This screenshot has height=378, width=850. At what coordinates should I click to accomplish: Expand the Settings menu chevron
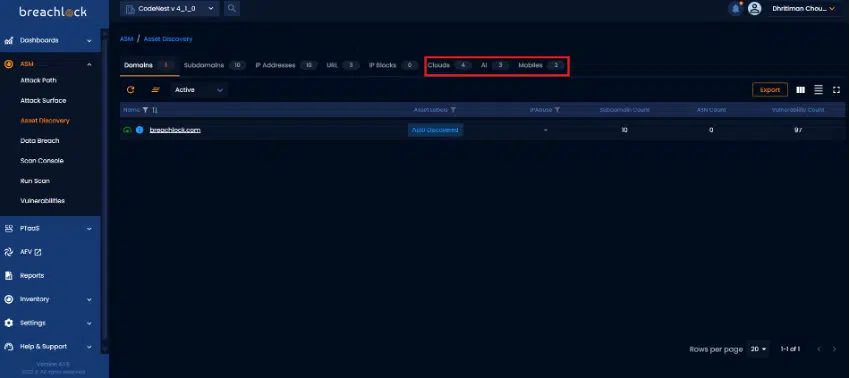tap(89, 323)
